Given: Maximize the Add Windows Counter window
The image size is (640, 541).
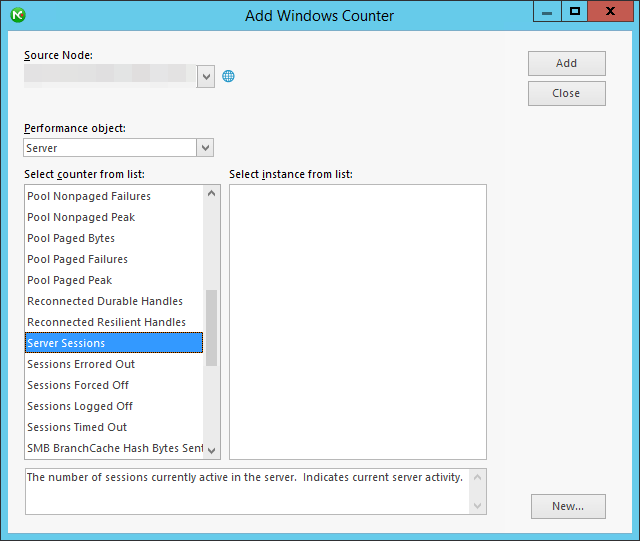Looking at the screenshot, I should (x=575, y=11).
